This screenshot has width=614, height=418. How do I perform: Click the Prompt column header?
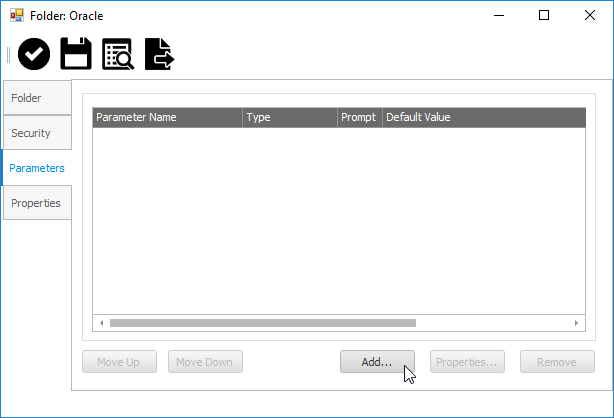point(359,117)
